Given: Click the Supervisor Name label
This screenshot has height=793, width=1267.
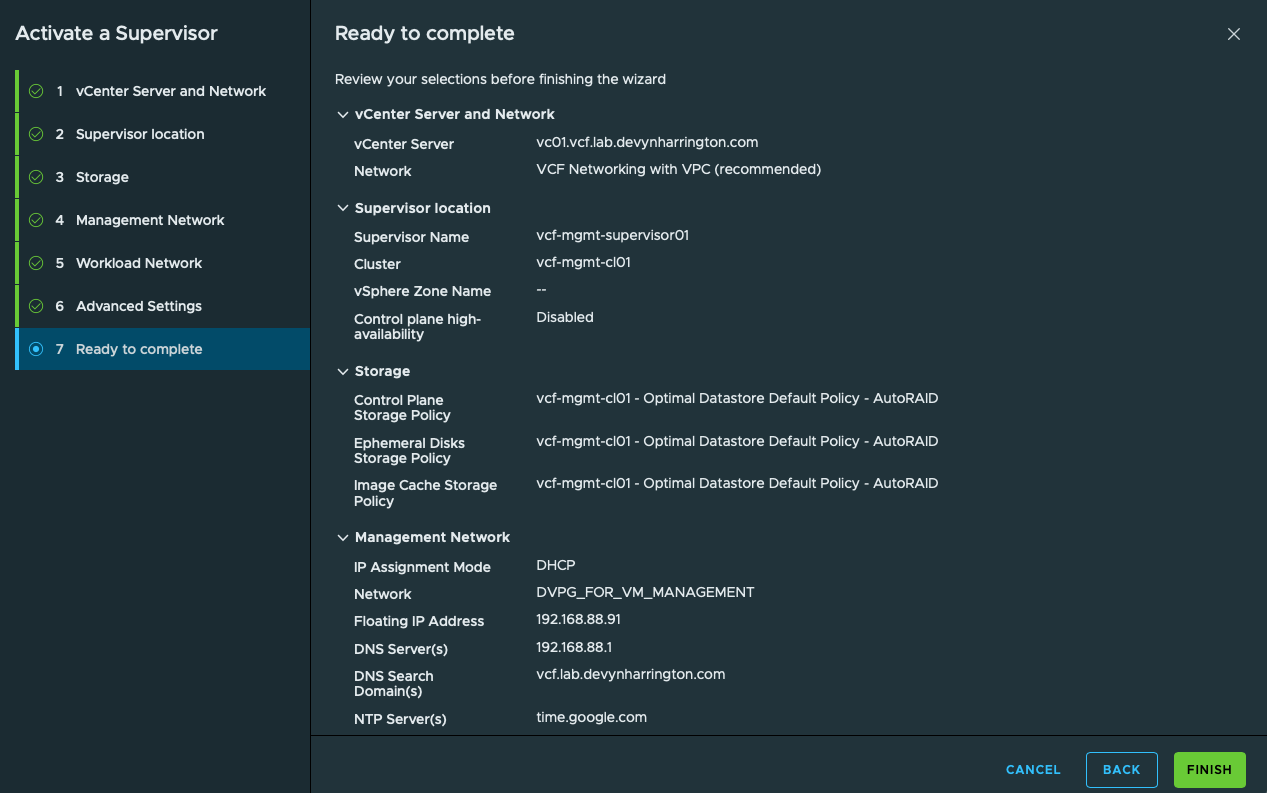Looking at the screenshot, I should [411, 237].
